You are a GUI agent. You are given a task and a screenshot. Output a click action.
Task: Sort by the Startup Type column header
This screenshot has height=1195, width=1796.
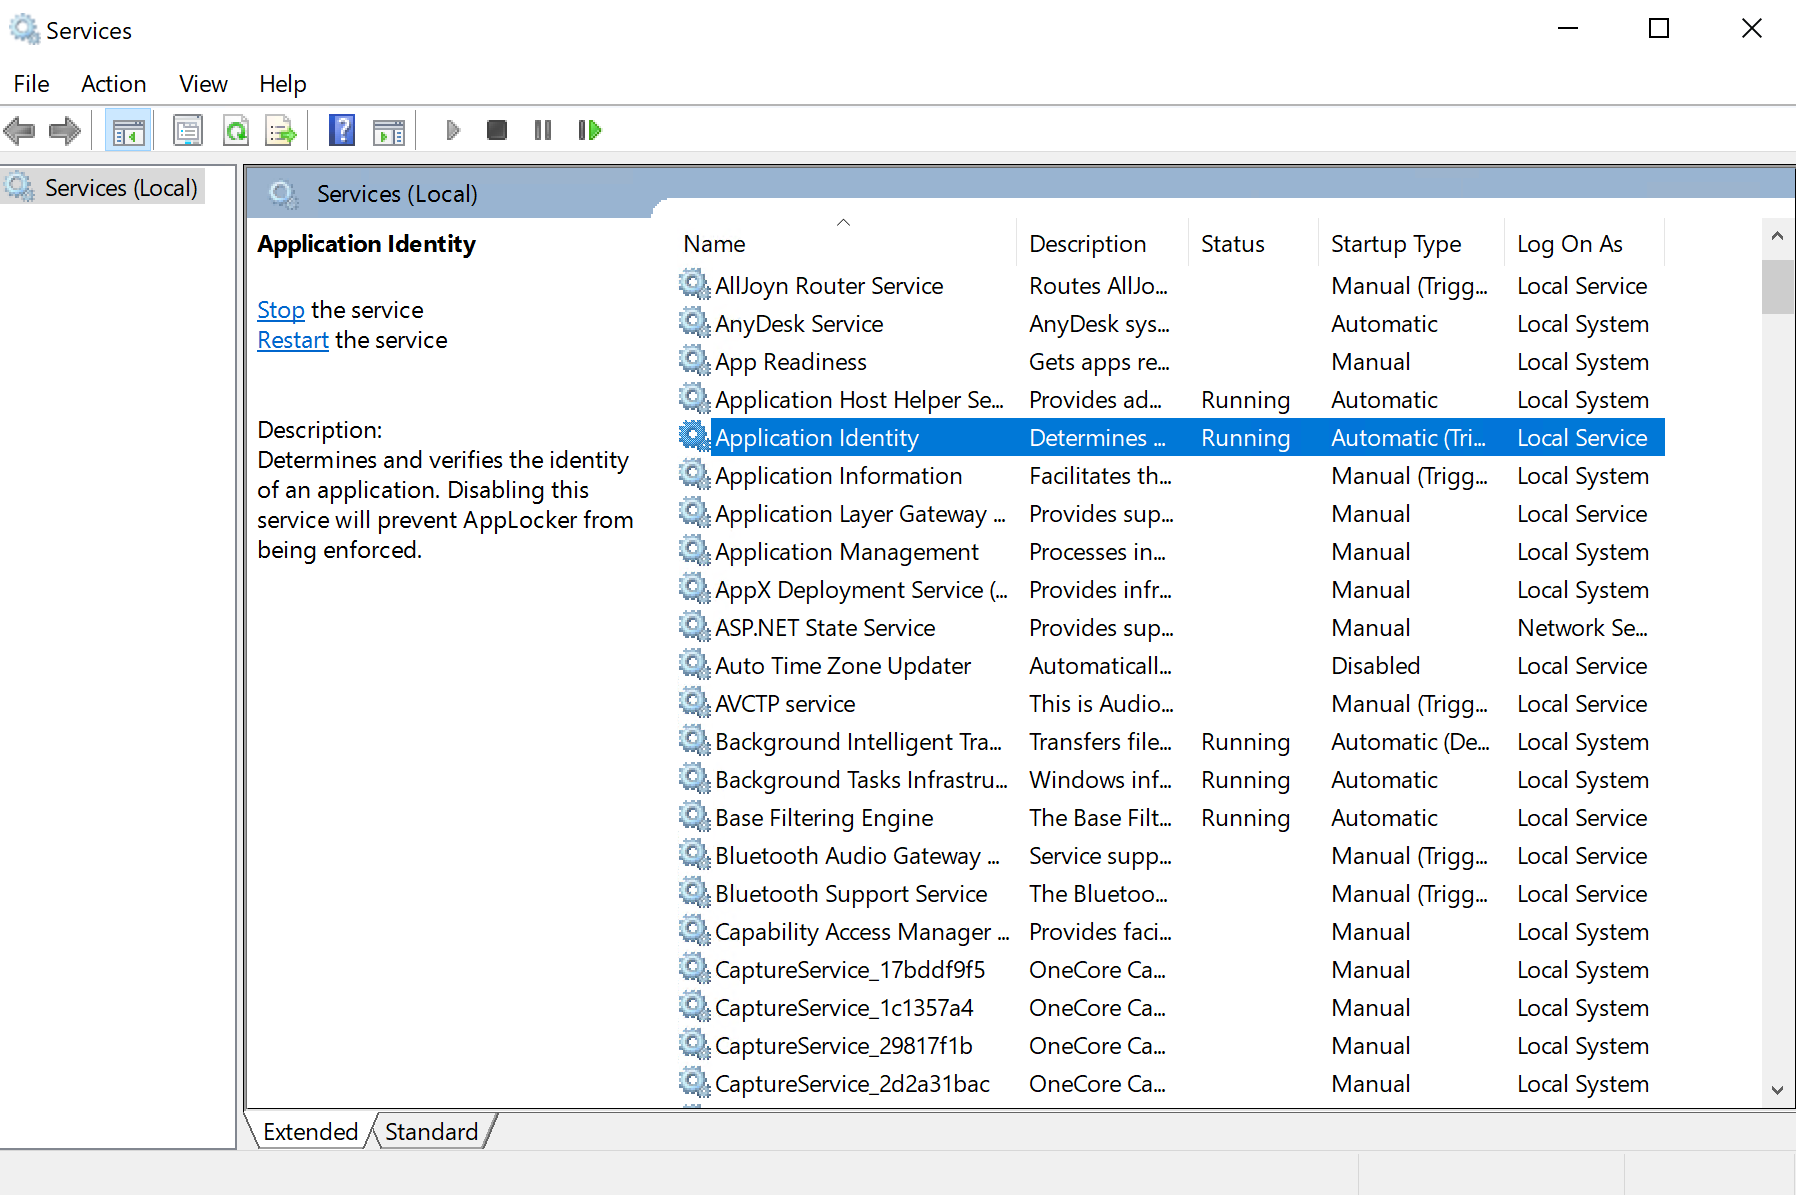tap(1412, 244)
